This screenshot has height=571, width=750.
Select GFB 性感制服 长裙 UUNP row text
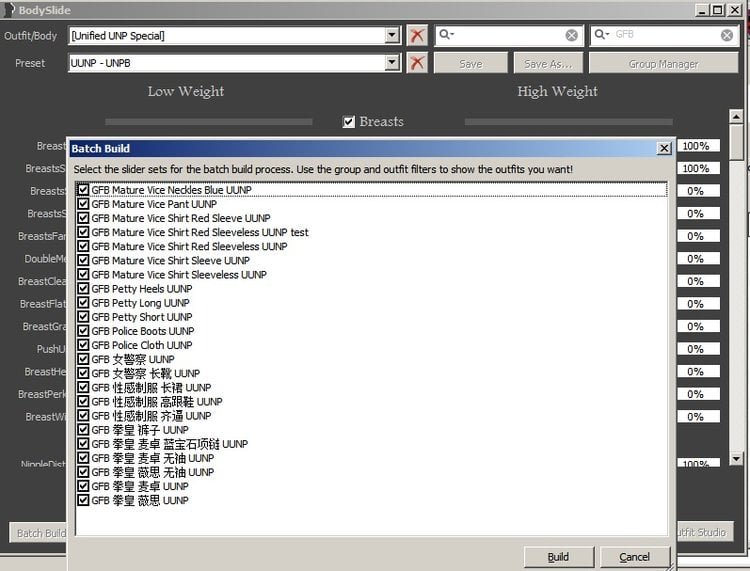tap(151, 388)
